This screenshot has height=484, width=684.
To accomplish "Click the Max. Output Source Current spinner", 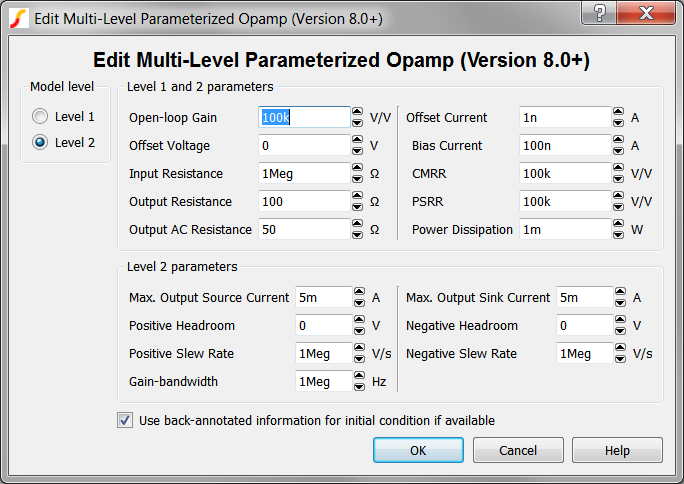I will tap(358, 297).
